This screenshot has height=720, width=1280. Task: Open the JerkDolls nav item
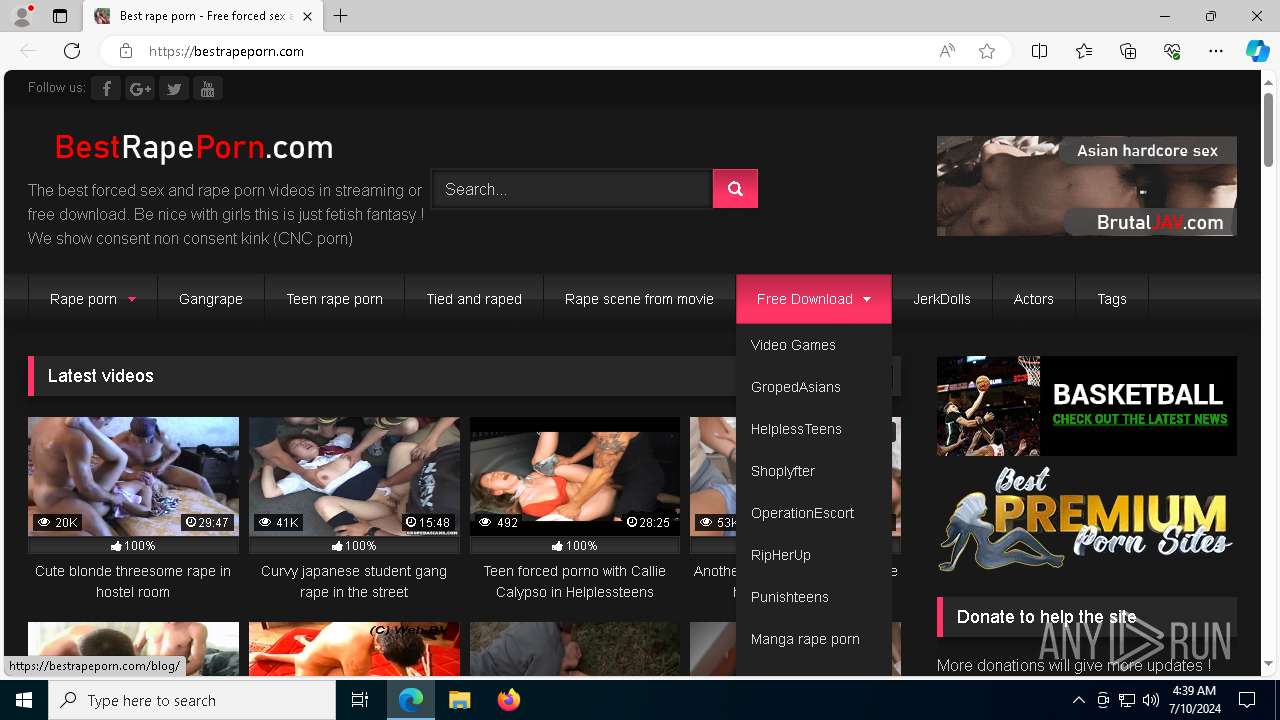[x=942, y=299]
